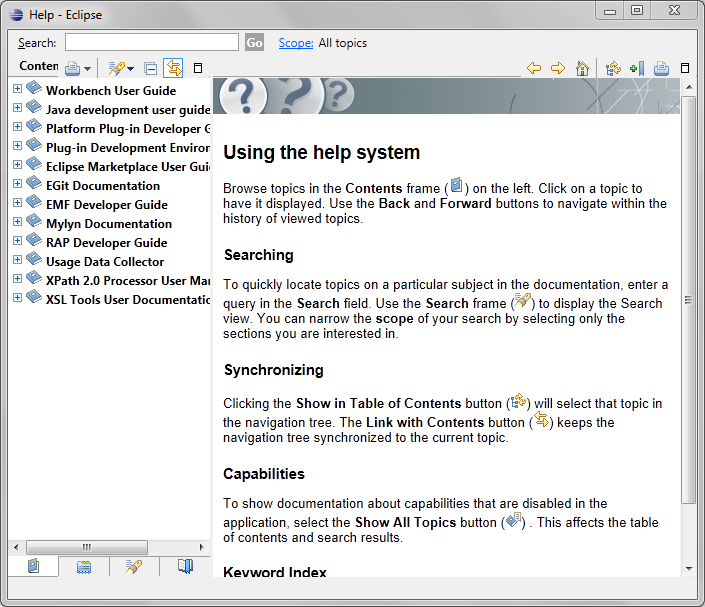Toggle Link with Contents button
Screen dimensions: 705x607
point(174,68)
